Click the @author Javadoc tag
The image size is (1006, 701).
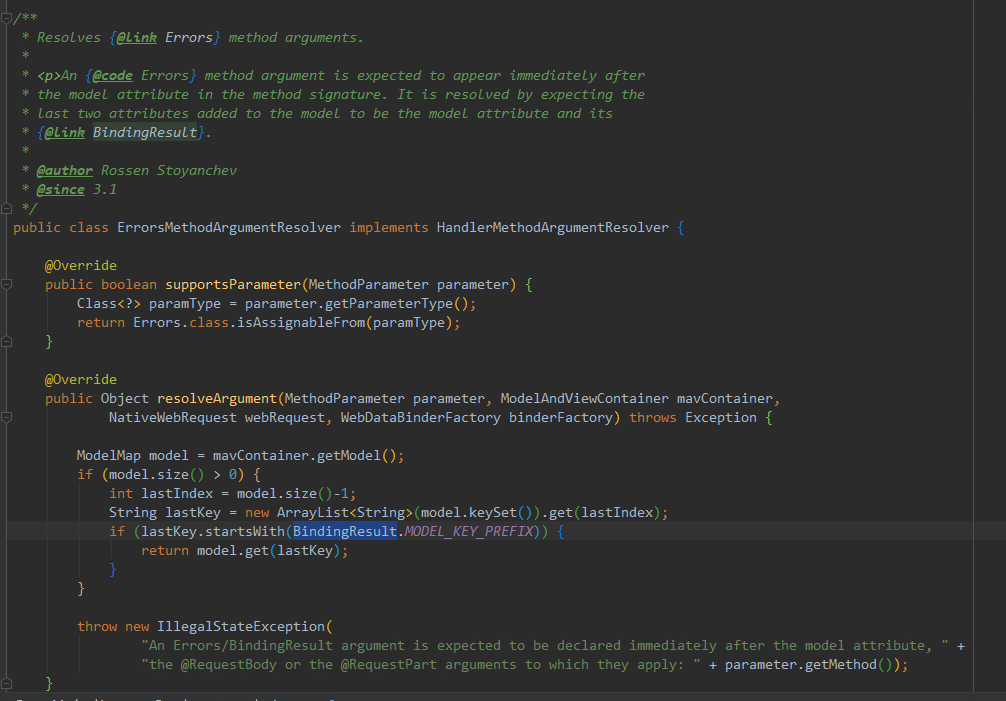pos(63,170)
